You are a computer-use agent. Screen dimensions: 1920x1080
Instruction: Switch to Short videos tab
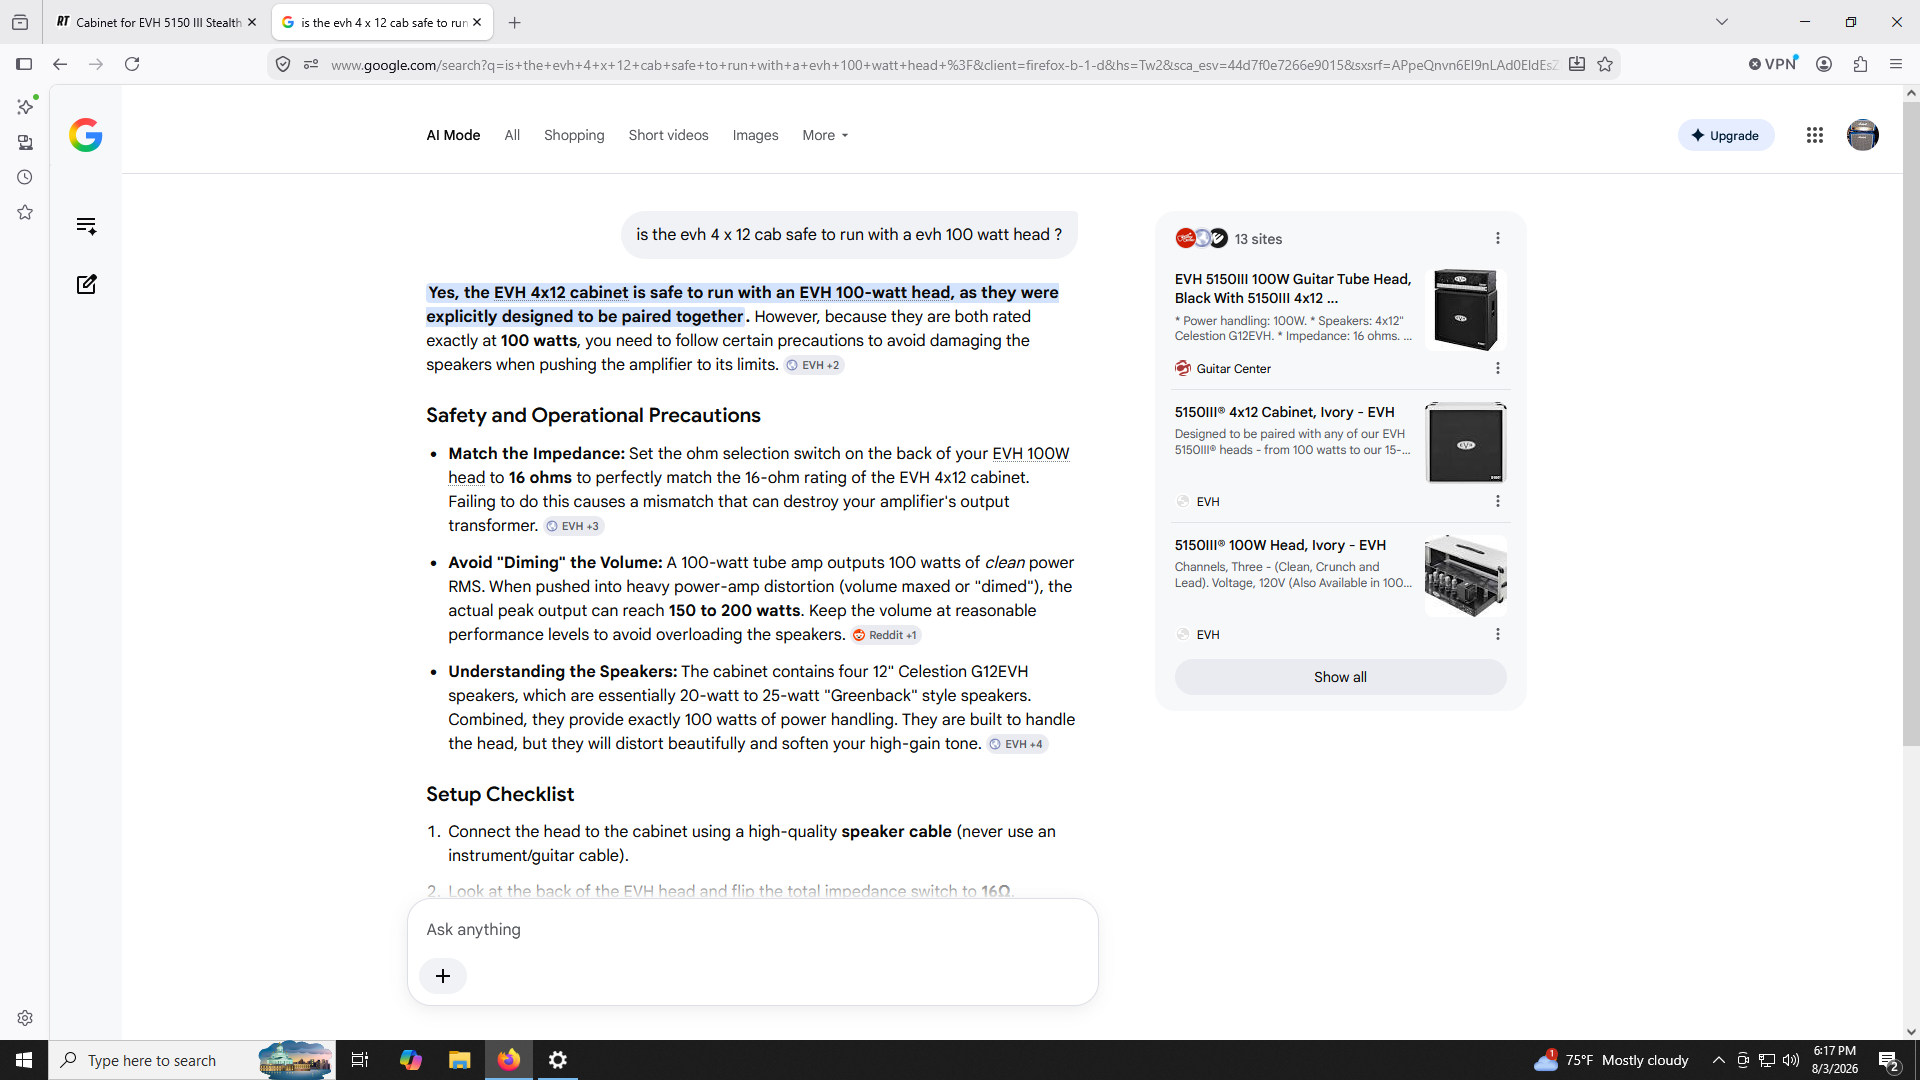point(668,135)
